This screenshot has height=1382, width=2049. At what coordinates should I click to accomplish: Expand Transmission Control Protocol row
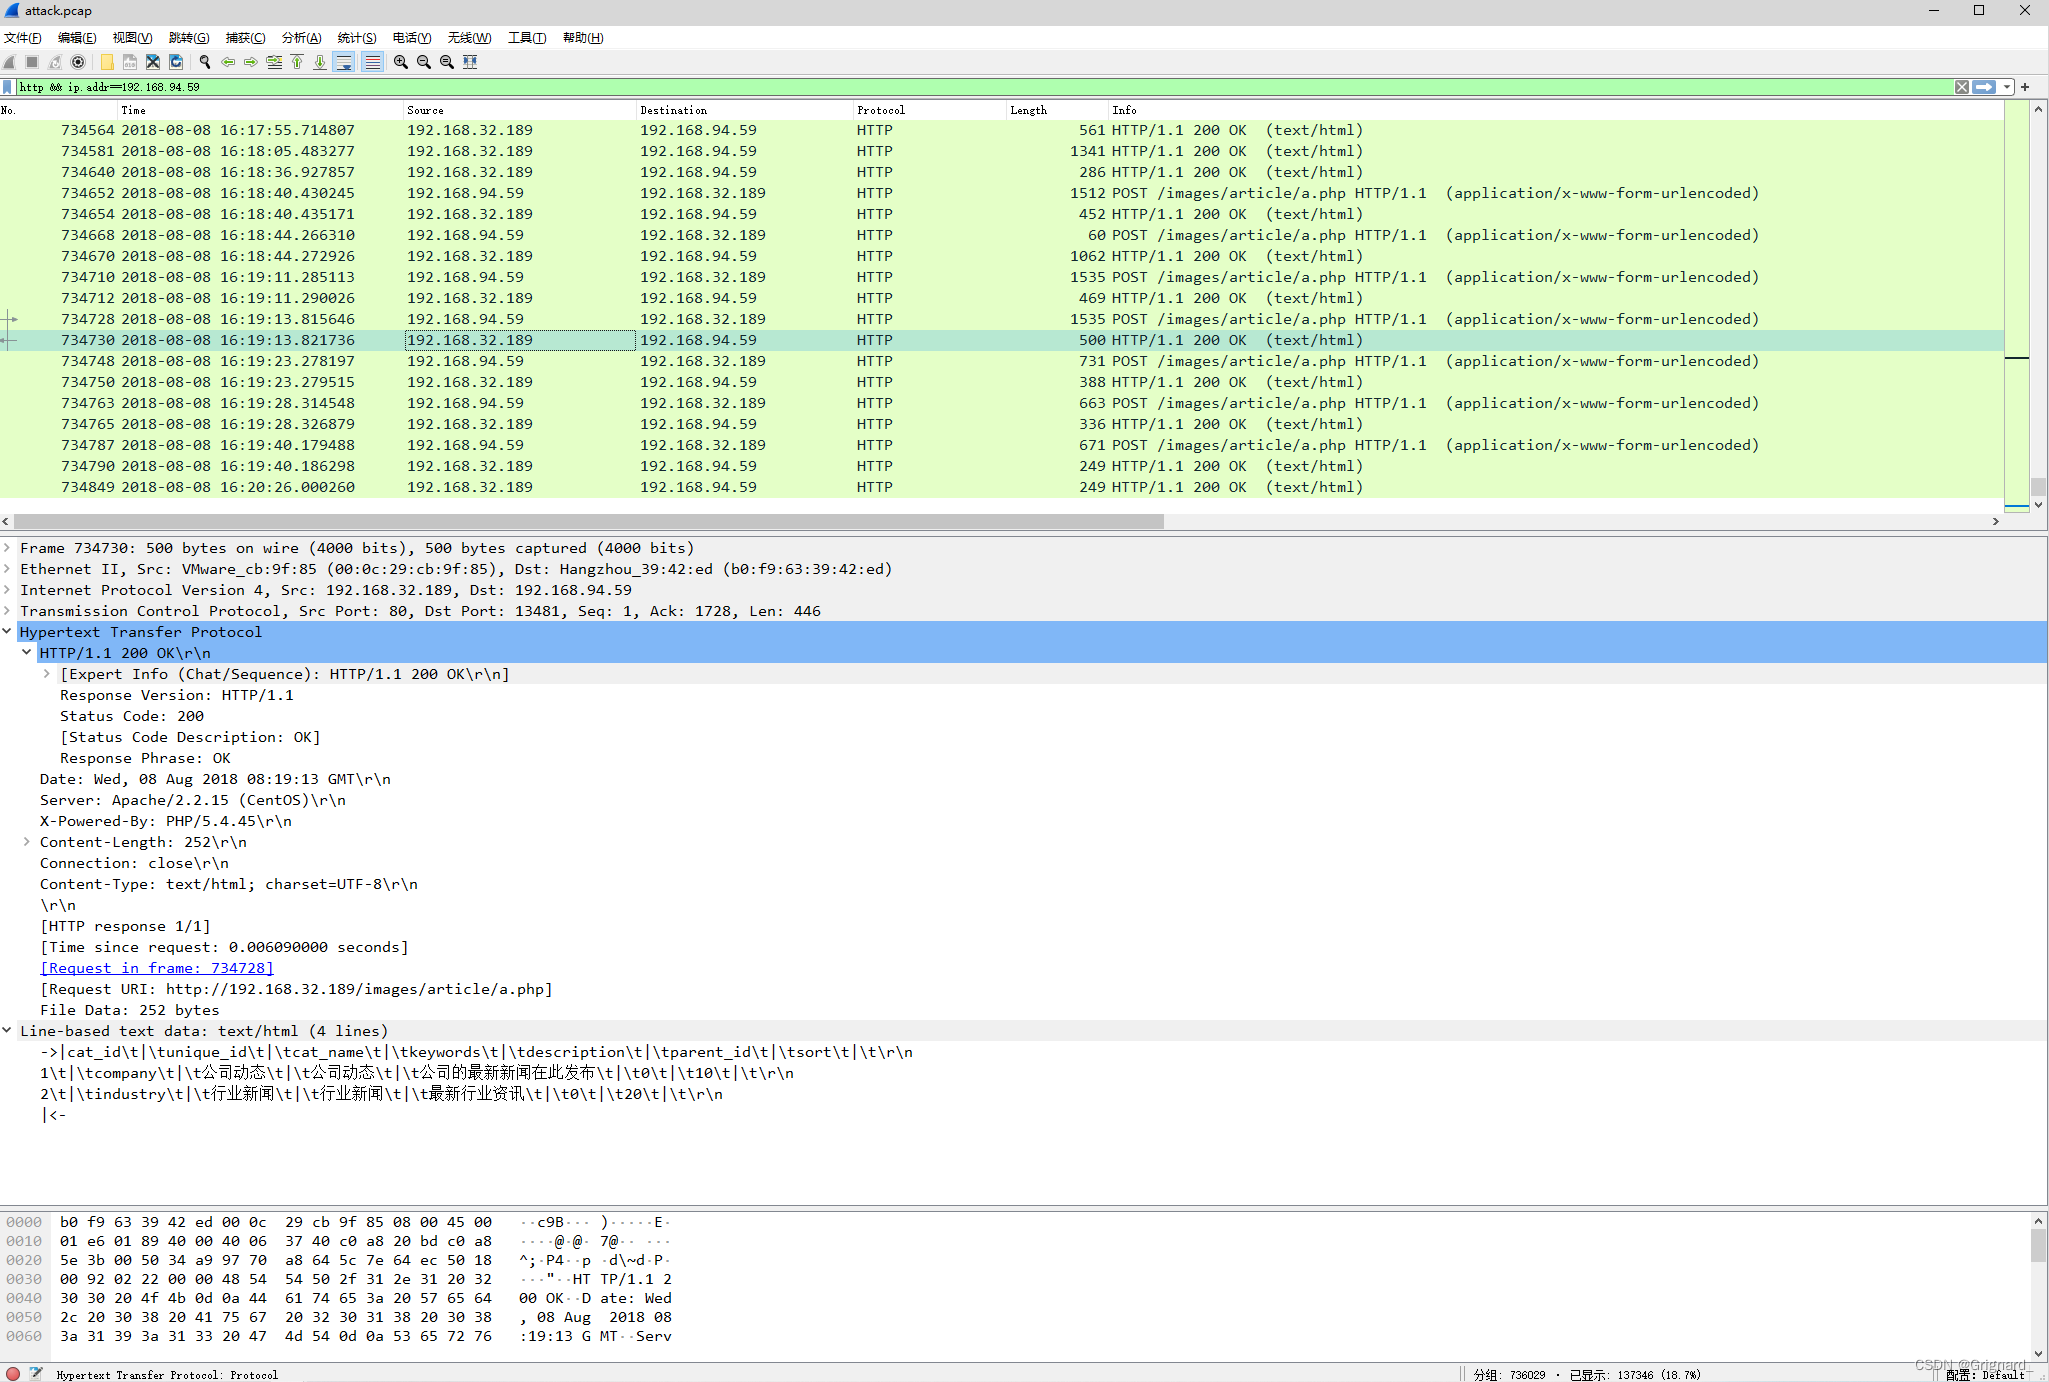click(7, 611)
